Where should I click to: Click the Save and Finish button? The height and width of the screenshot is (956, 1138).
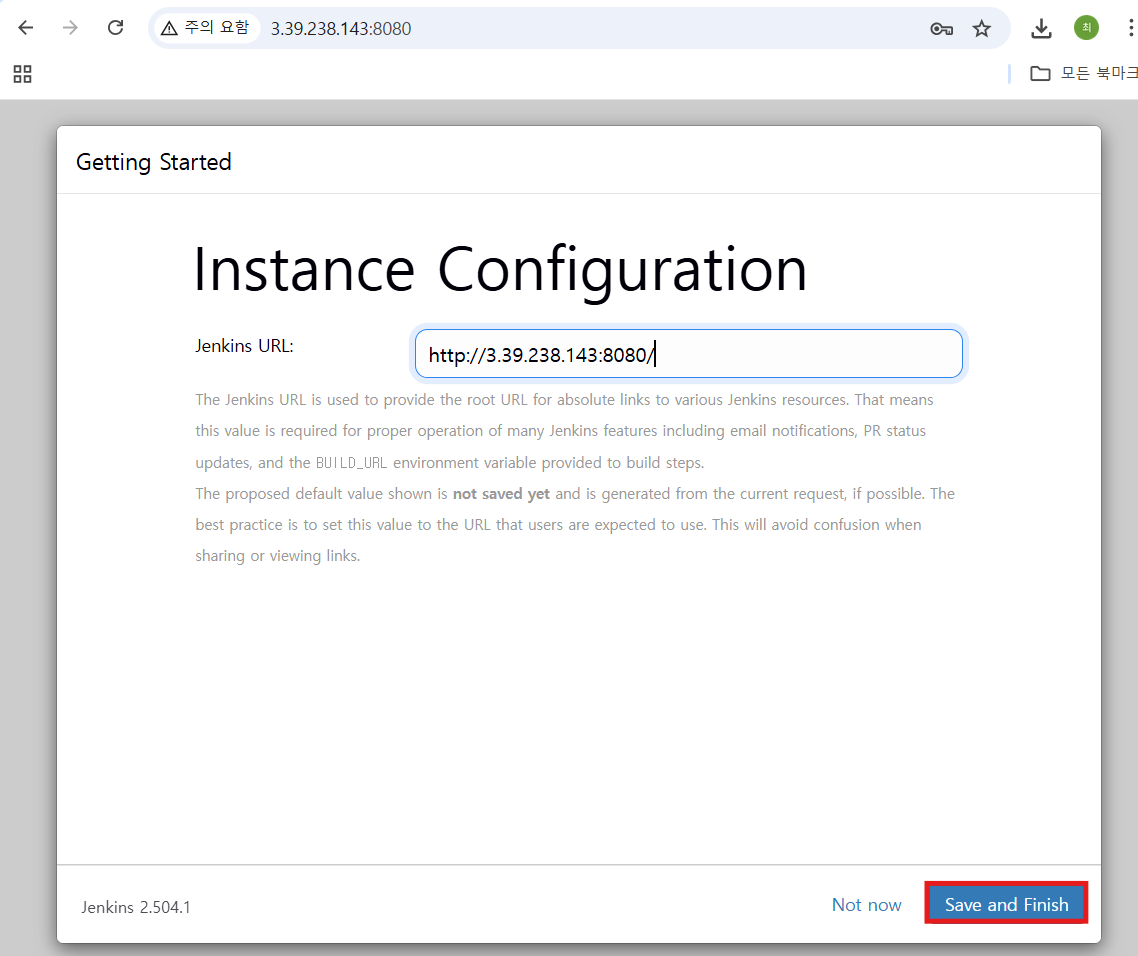coord(1006,904)
